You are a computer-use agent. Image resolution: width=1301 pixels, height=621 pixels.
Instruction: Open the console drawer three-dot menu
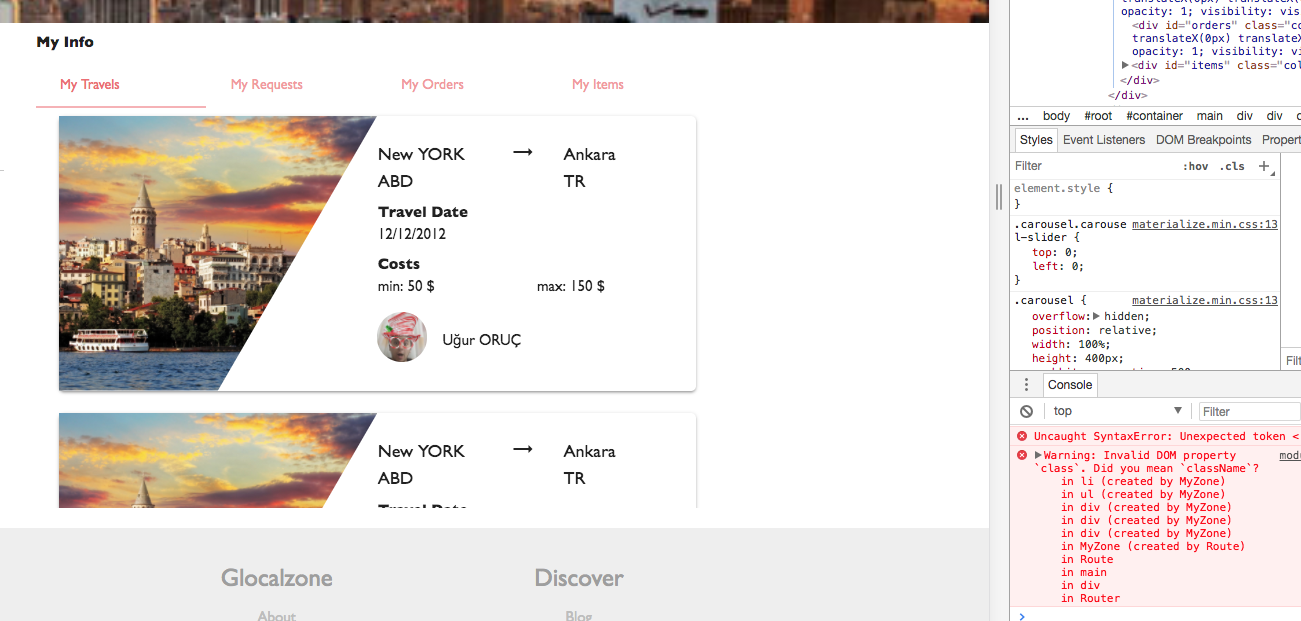(x=1026, y=384)
